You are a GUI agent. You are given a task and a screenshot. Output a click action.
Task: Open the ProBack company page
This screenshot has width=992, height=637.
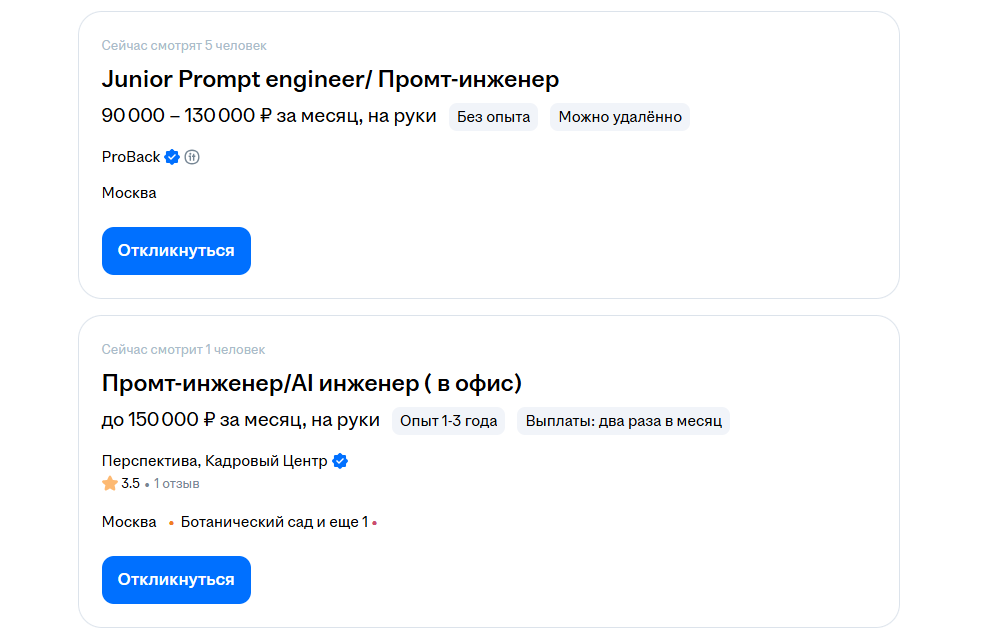(129, 156)
